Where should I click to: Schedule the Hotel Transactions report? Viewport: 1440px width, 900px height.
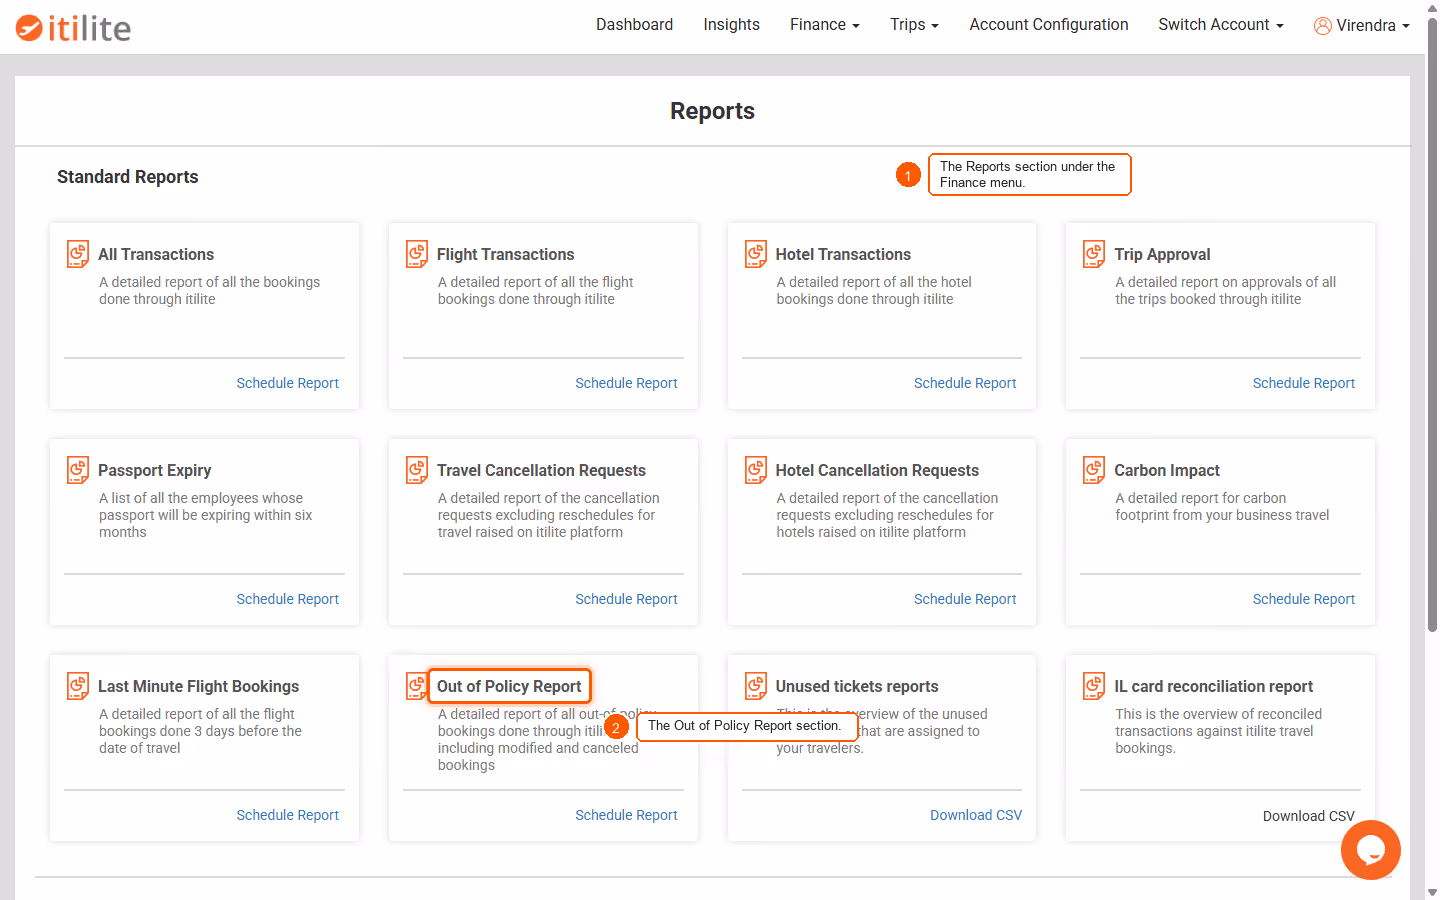[x=965, y=383]
